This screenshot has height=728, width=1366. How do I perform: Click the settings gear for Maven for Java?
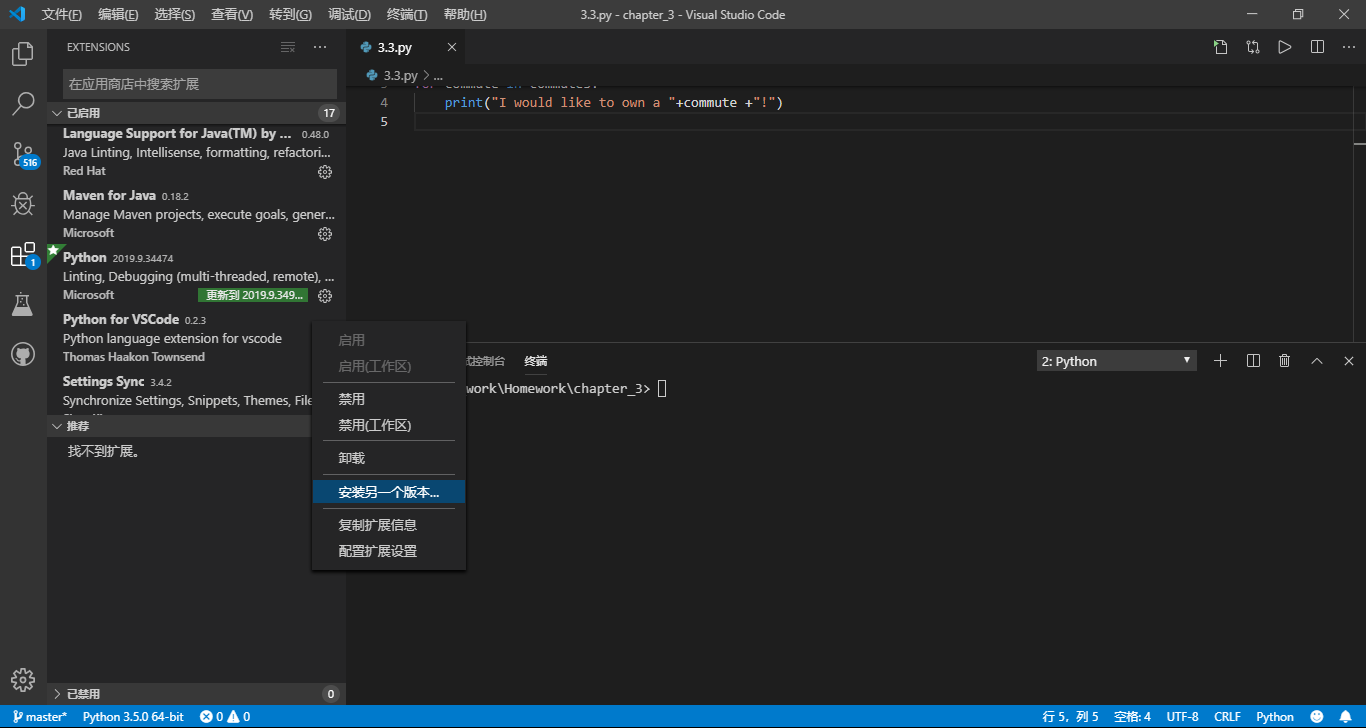[324, 233]
